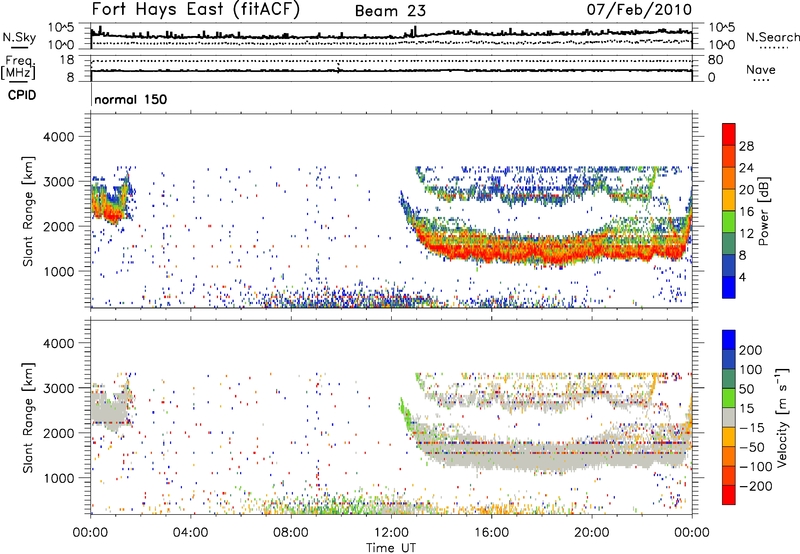Click the Power colorbar tick '4'
The width and height of the screenshot is (800, 554).
click(743, 277)
